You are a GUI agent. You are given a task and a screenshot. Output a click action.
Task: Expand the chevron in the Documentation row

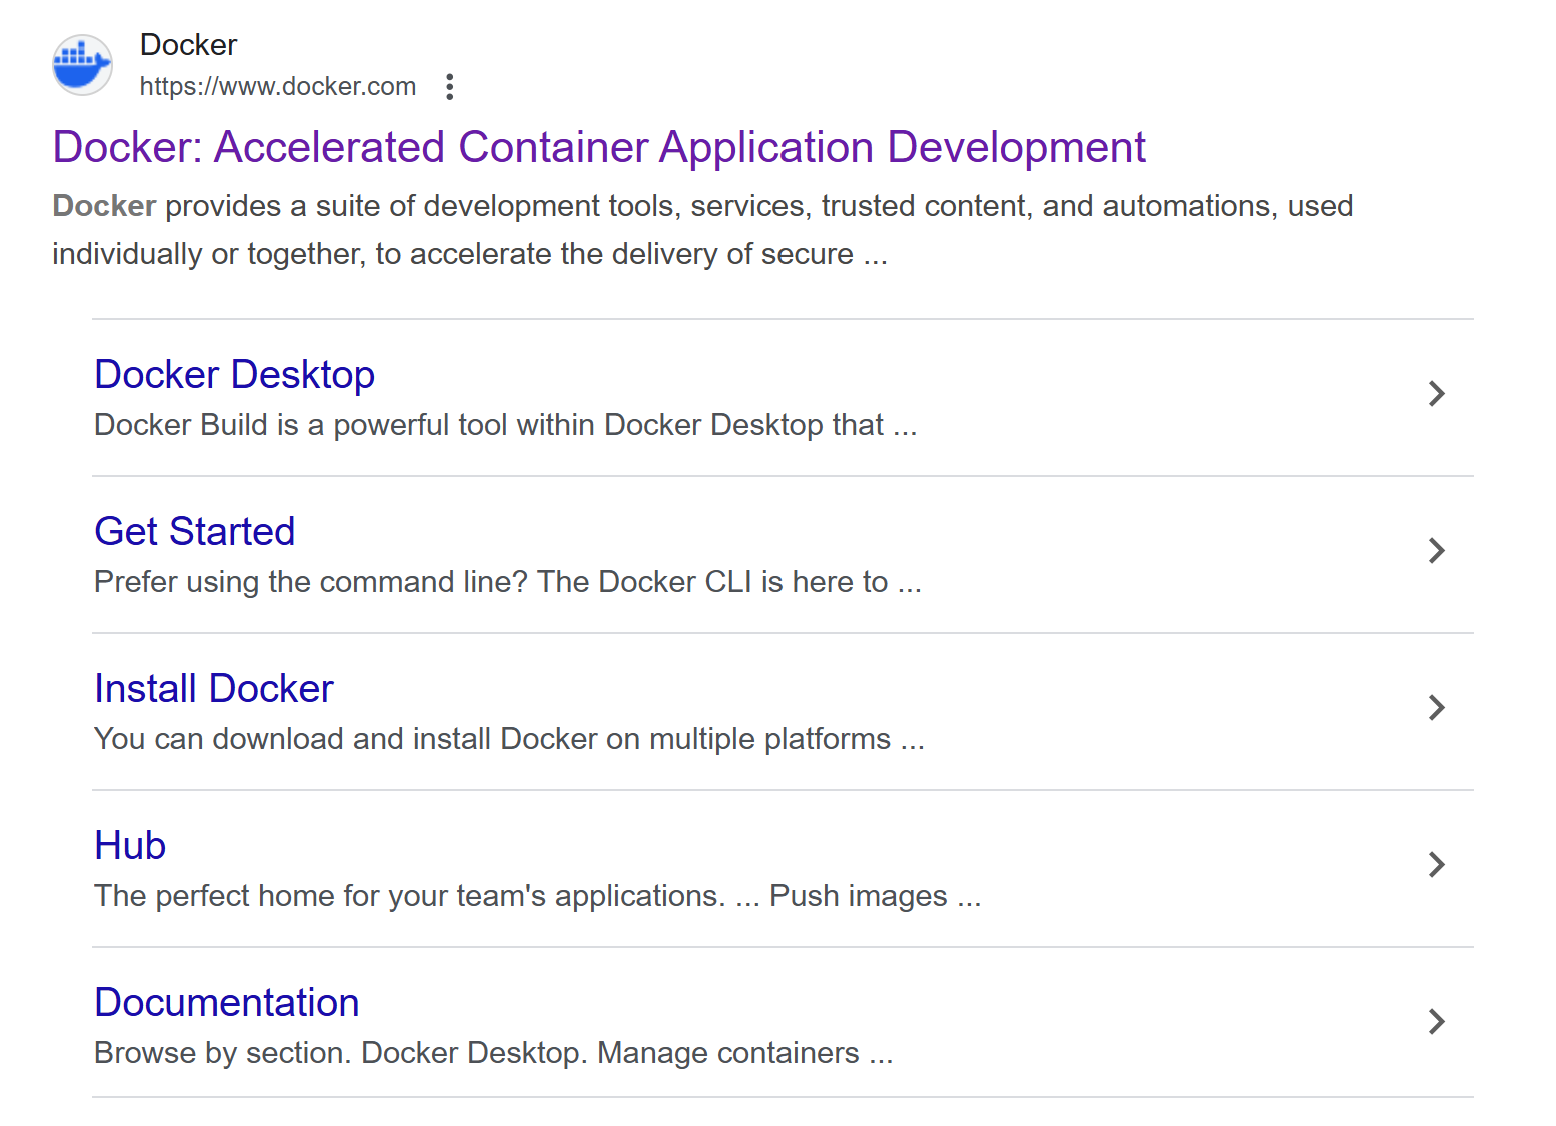pyautogui.click(x=1437, y=1021)
